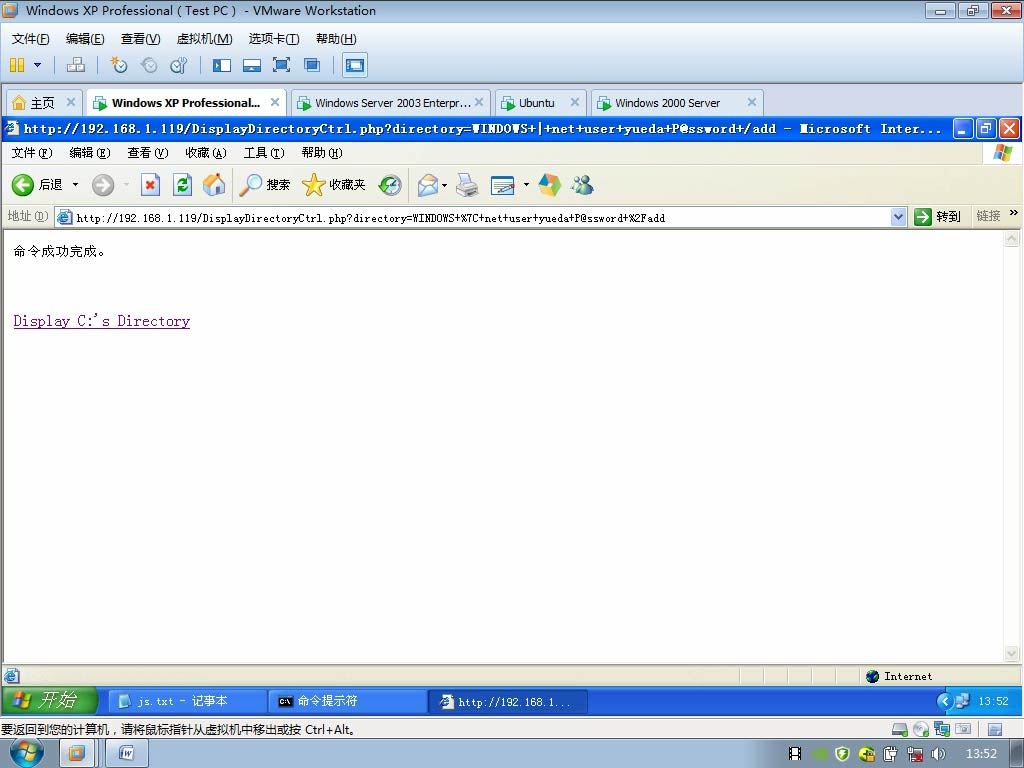Viewport: 1024px width, 768px height.
Task: Refresh the page in Internet Explorer
Action: (182, 185)
